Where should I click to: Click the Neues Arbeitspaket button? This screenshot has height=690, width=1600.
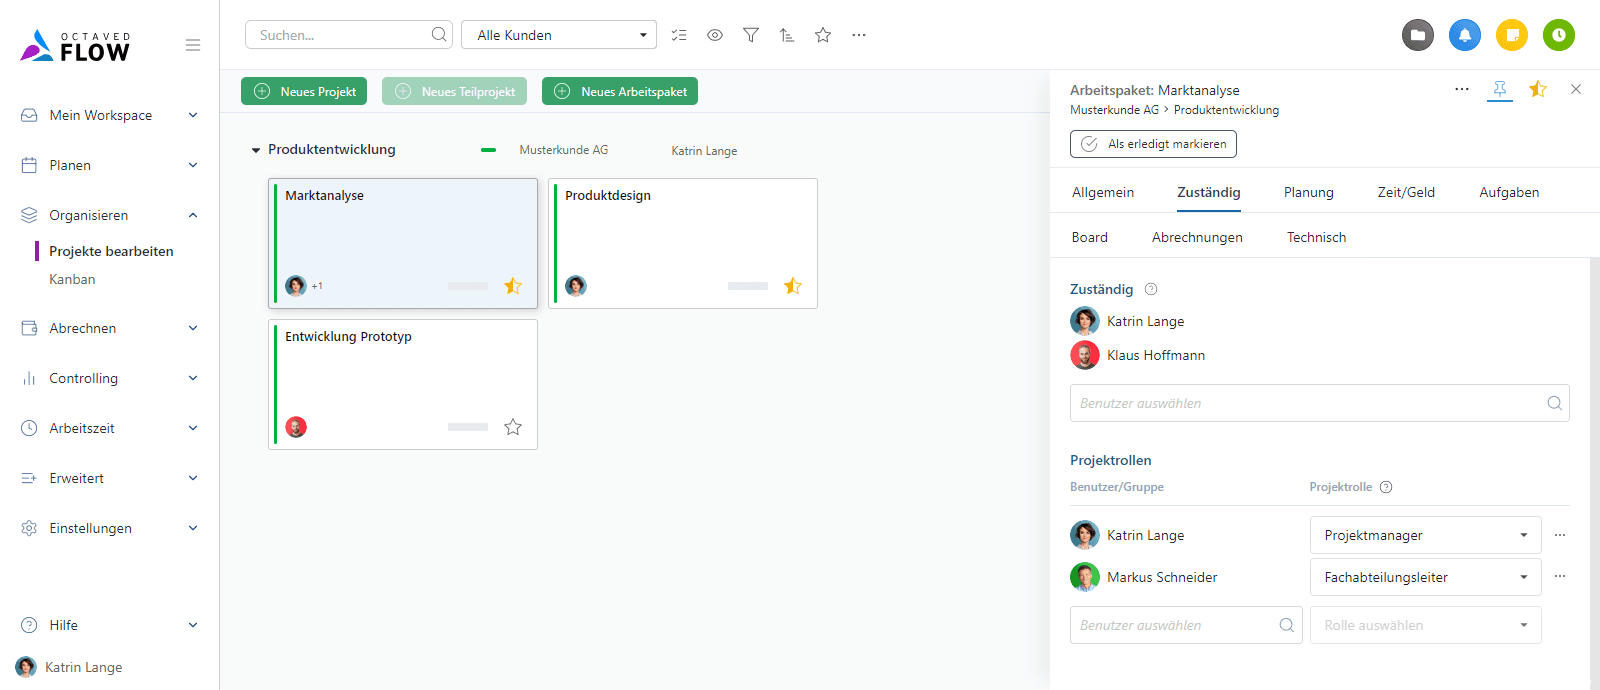620,91
